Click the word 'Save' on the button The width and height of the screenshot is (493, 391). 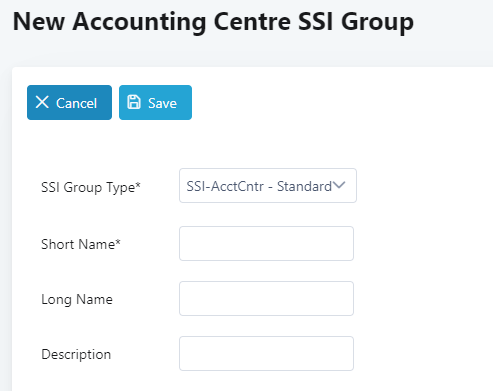point(162,103)
